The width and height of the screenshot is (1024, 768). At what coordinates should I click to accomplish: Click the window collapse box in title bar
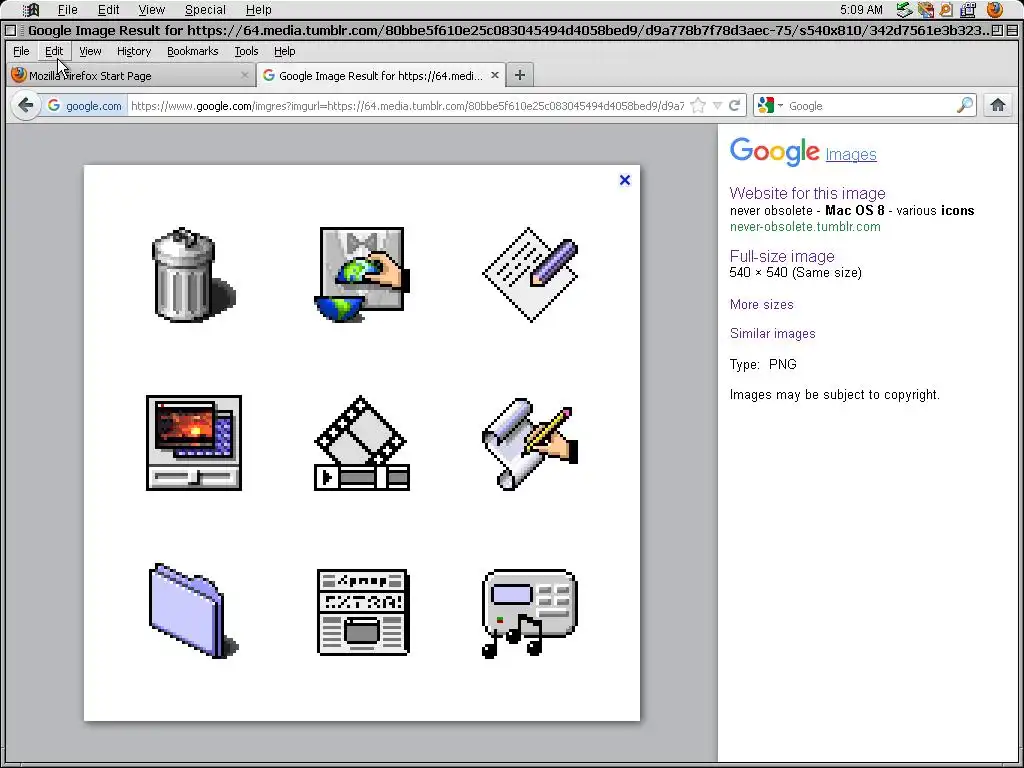tap(1012, 30)
